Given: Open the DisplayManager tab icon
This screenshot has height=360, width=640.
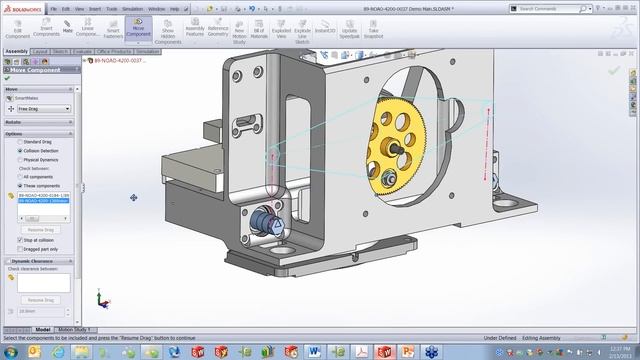Looking at the screenshot, I should tap(44, 62).
